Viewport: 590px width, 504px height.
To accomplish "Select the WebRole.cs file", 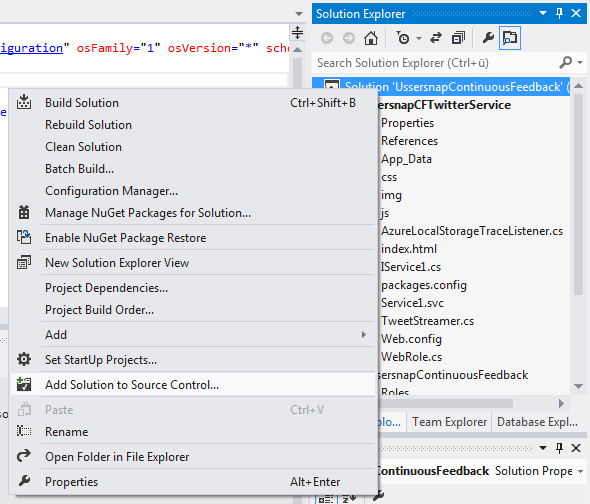I will 411,357.
